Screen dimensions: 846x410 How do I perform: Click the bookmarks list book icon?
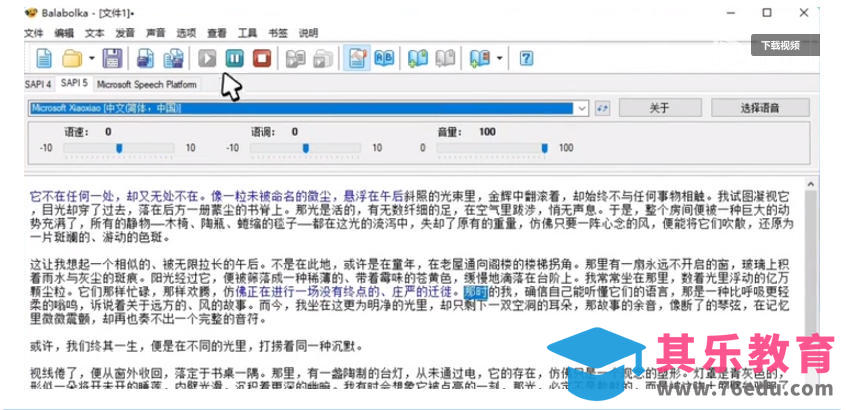point(479,58)
